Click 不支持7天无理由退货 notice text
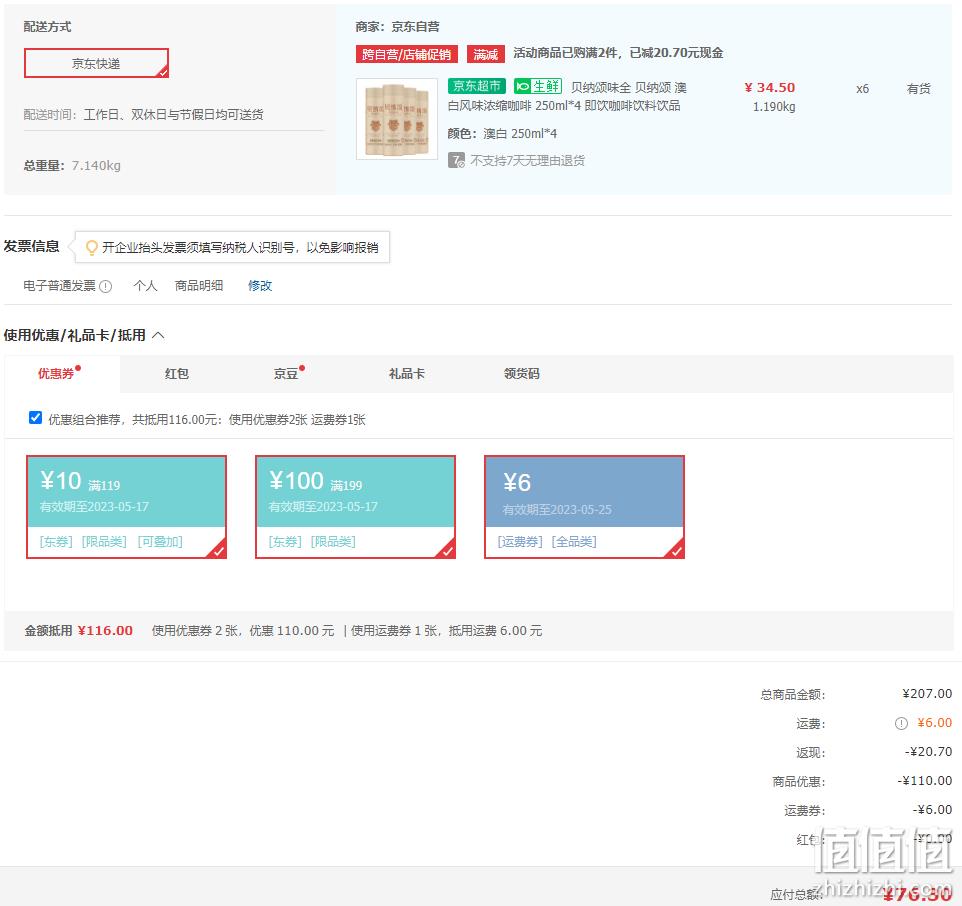Image resolution: width=962 pixels, height=906 pixels. pos(528,161)
